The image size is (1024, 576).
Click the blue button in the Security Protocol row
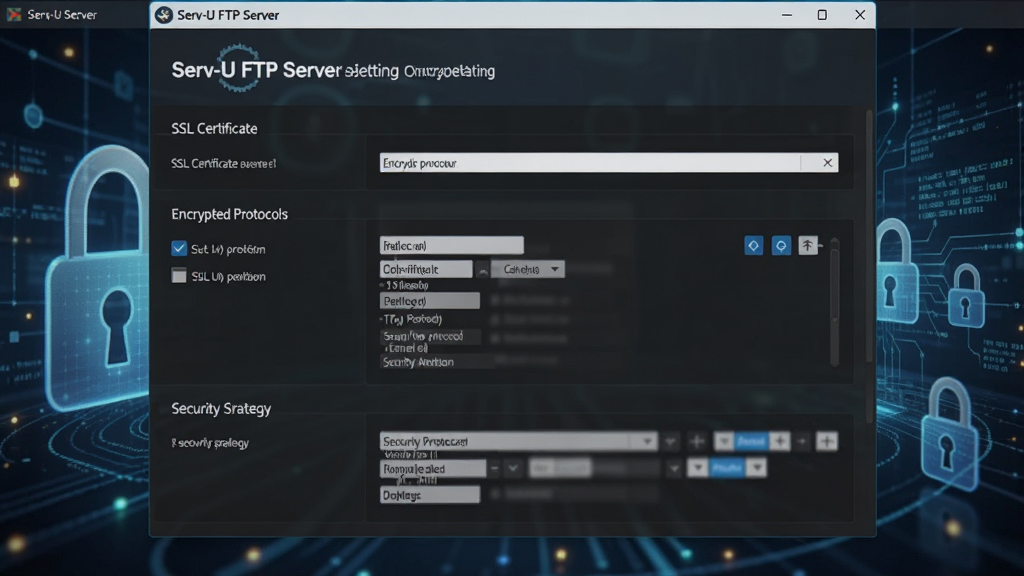(x=751, y=441)
